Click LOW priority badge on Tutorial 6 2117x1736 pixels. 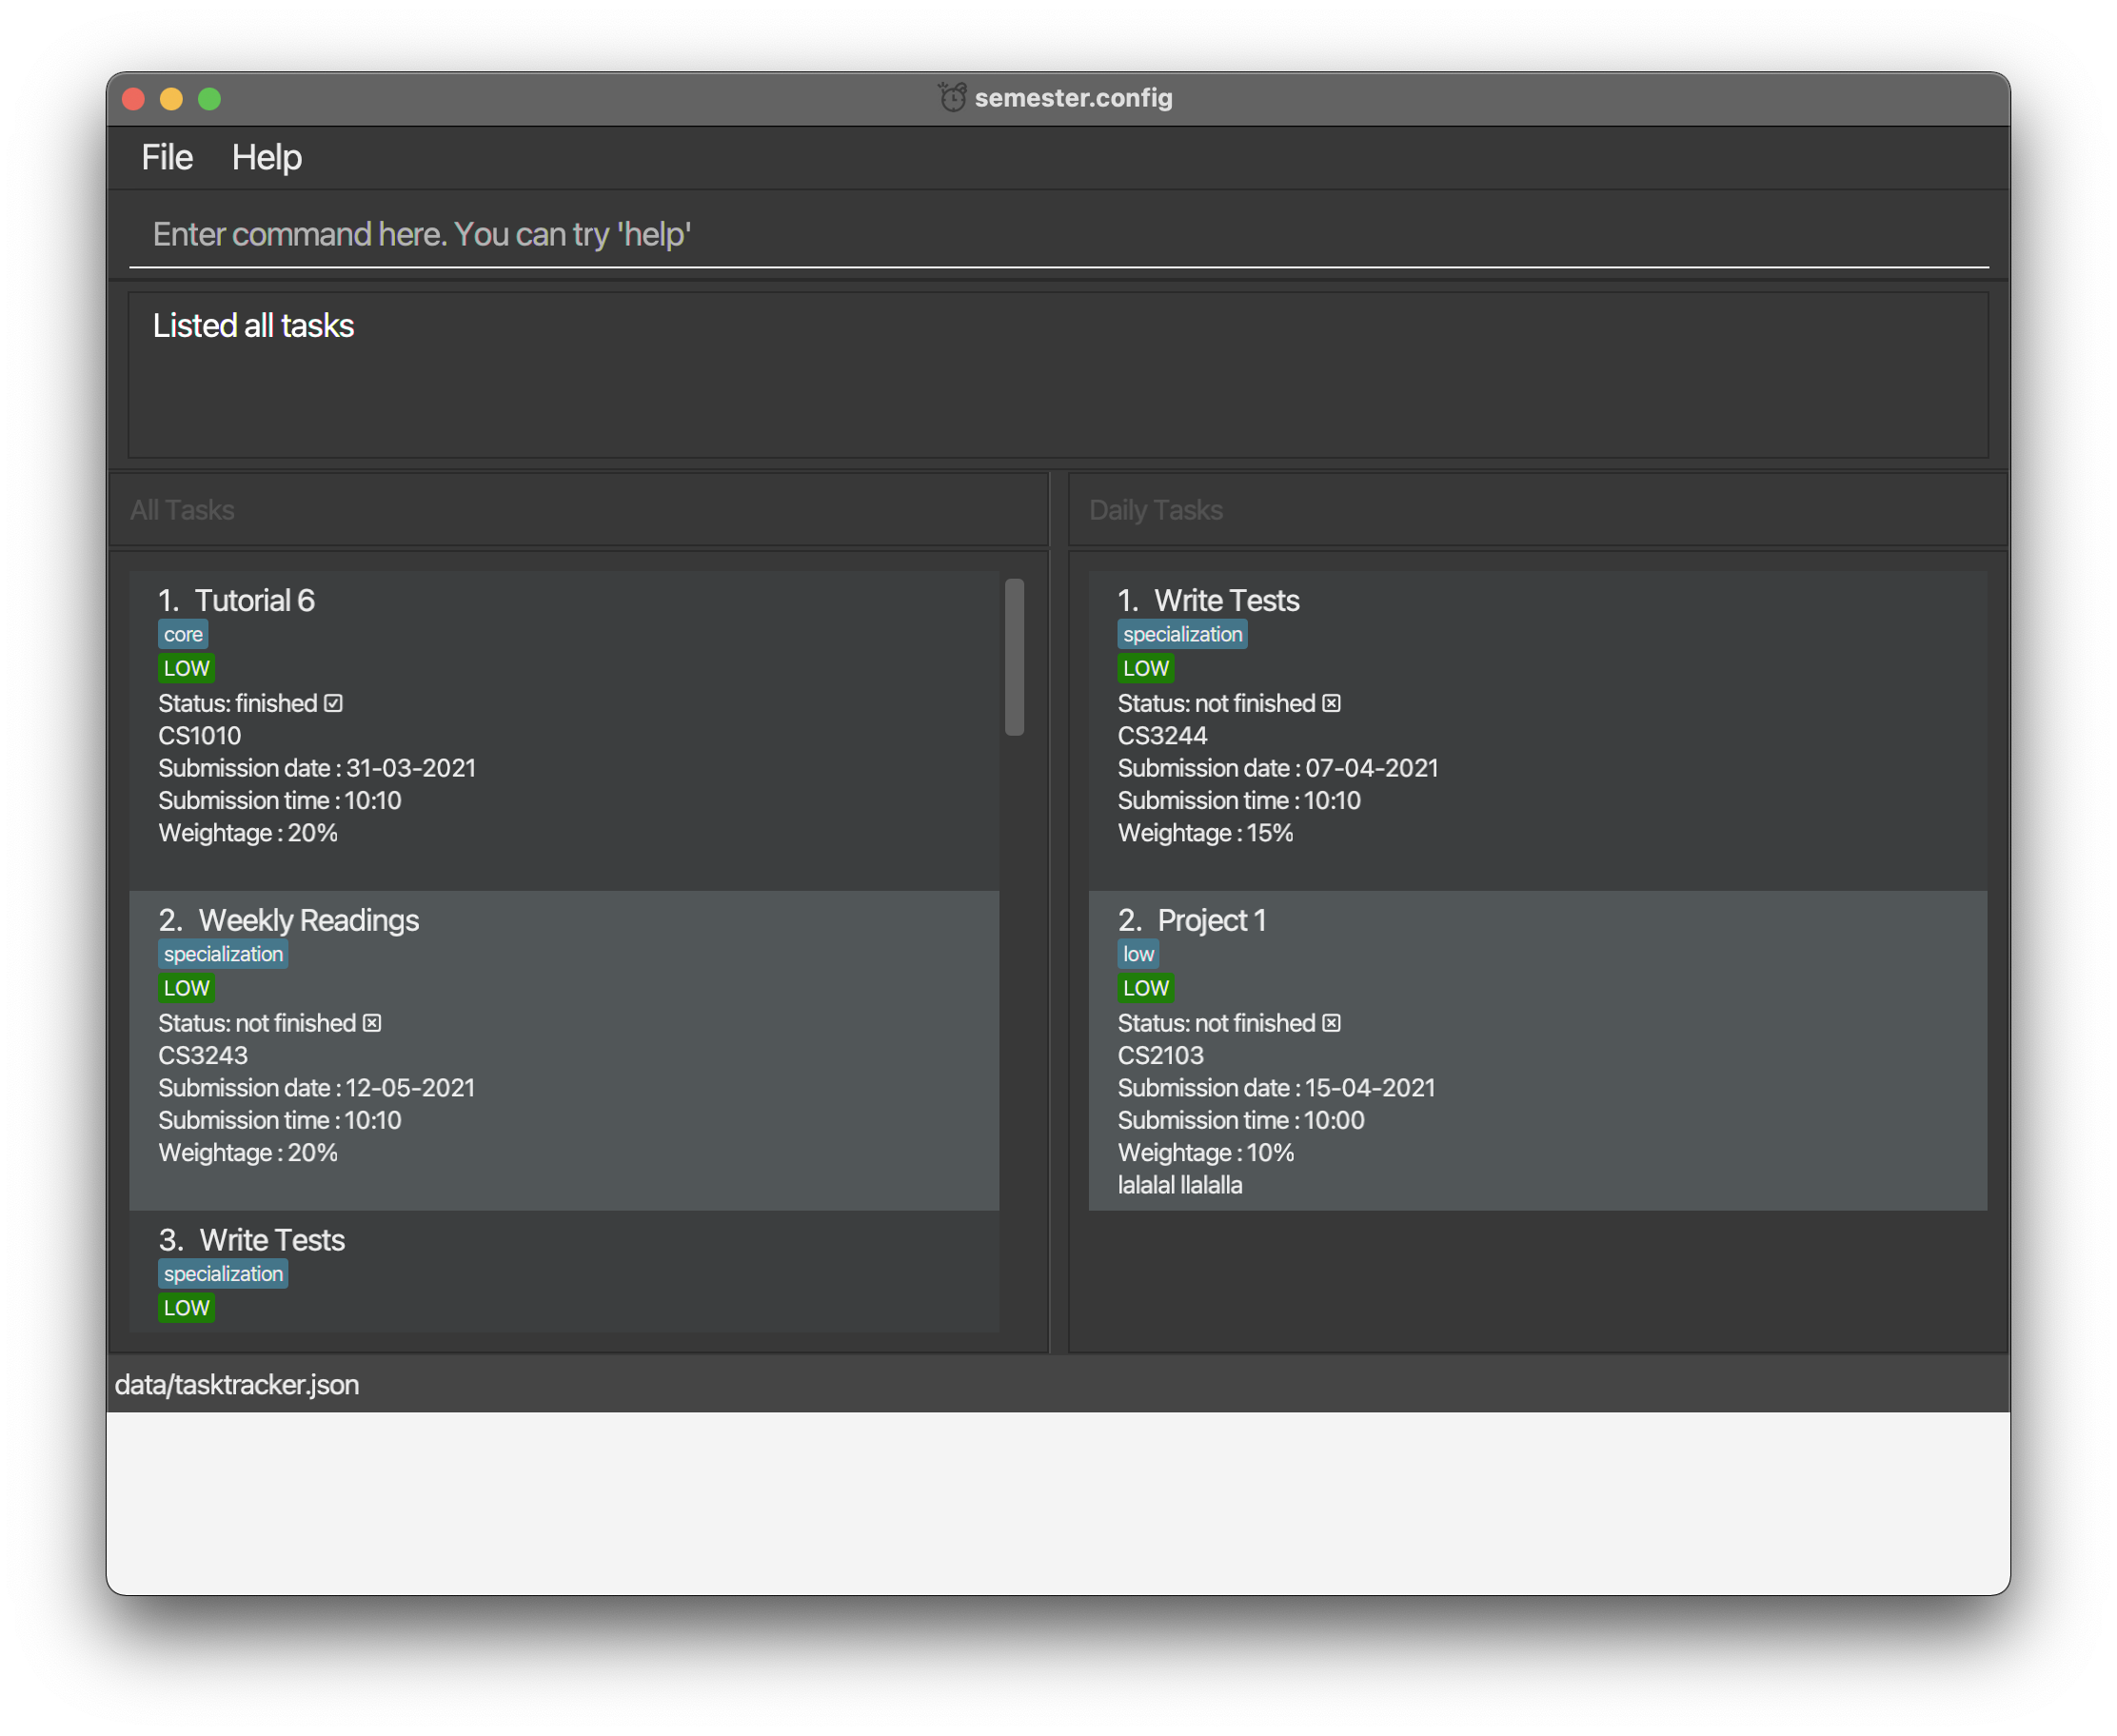186,668
